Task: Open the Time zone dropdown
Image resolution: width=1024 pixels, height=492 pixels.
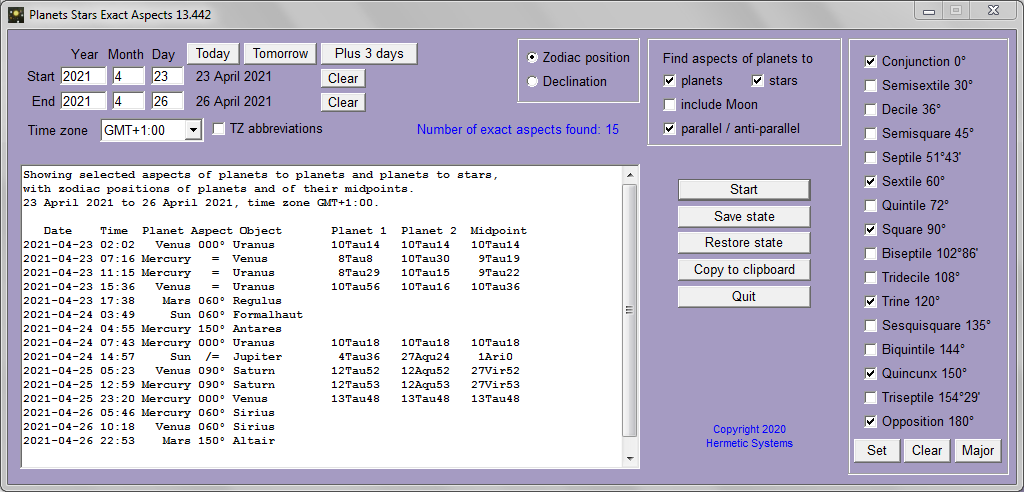Action: (193, 130)
